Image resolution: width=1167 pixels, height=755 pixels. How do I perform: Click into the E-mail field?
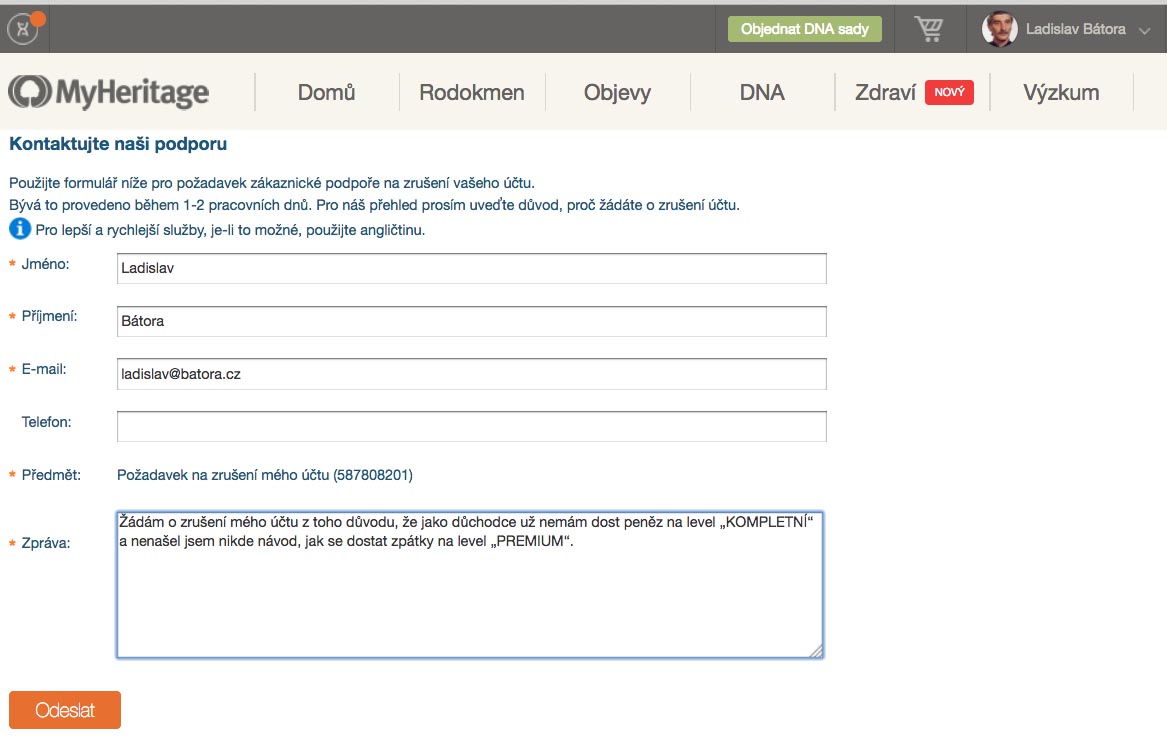click(471, 374)
